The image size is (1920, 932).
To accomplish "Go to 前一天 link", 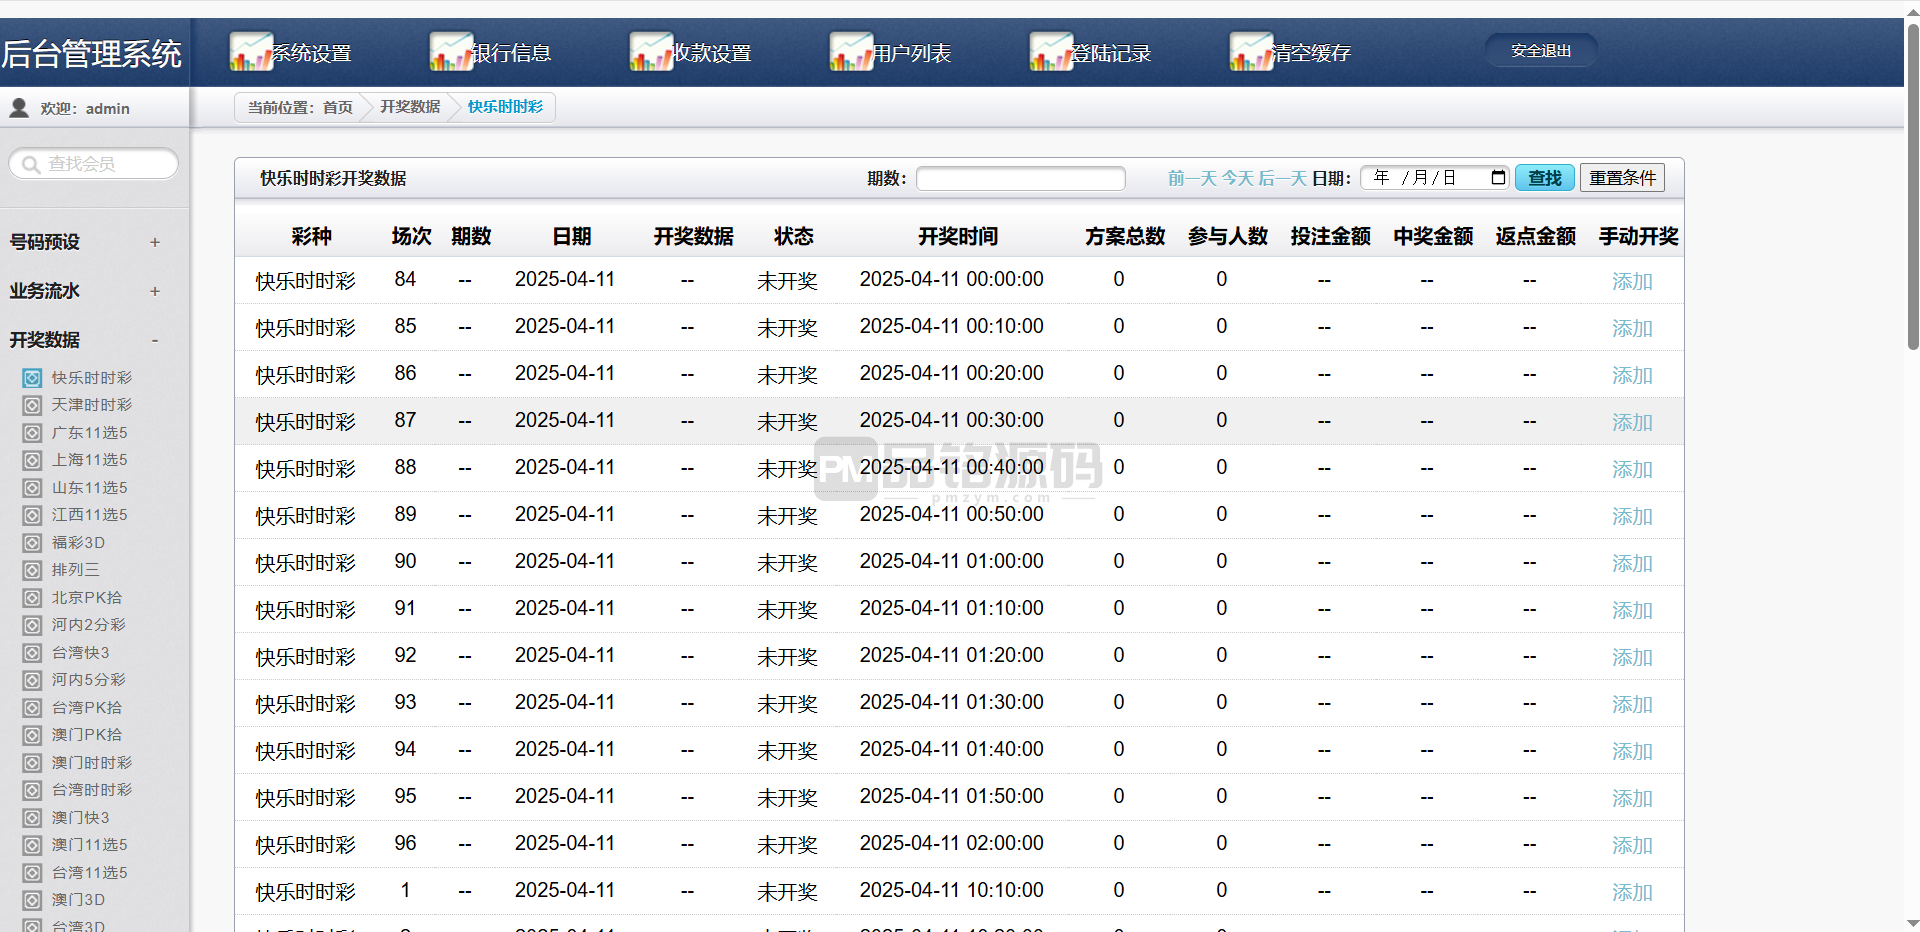I will click(1192, 178).
